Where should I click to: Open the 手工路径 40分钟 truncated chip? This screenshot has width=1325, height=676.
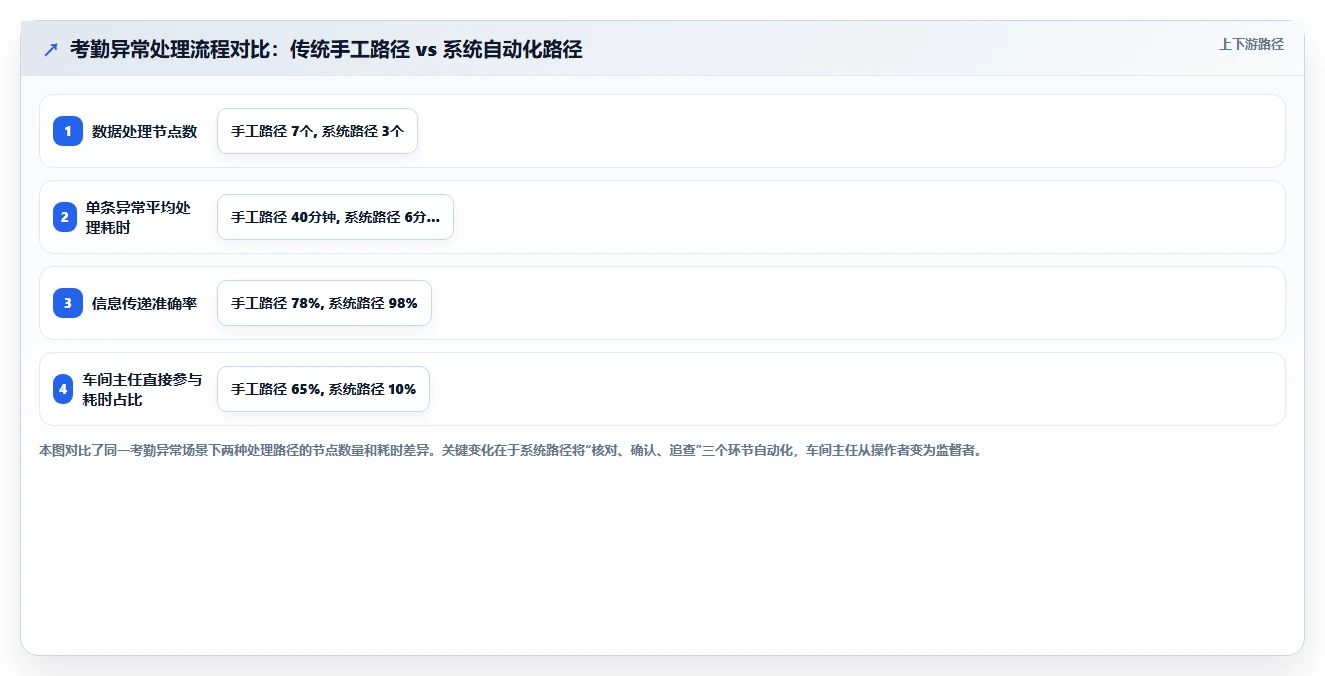coord(335,217)
